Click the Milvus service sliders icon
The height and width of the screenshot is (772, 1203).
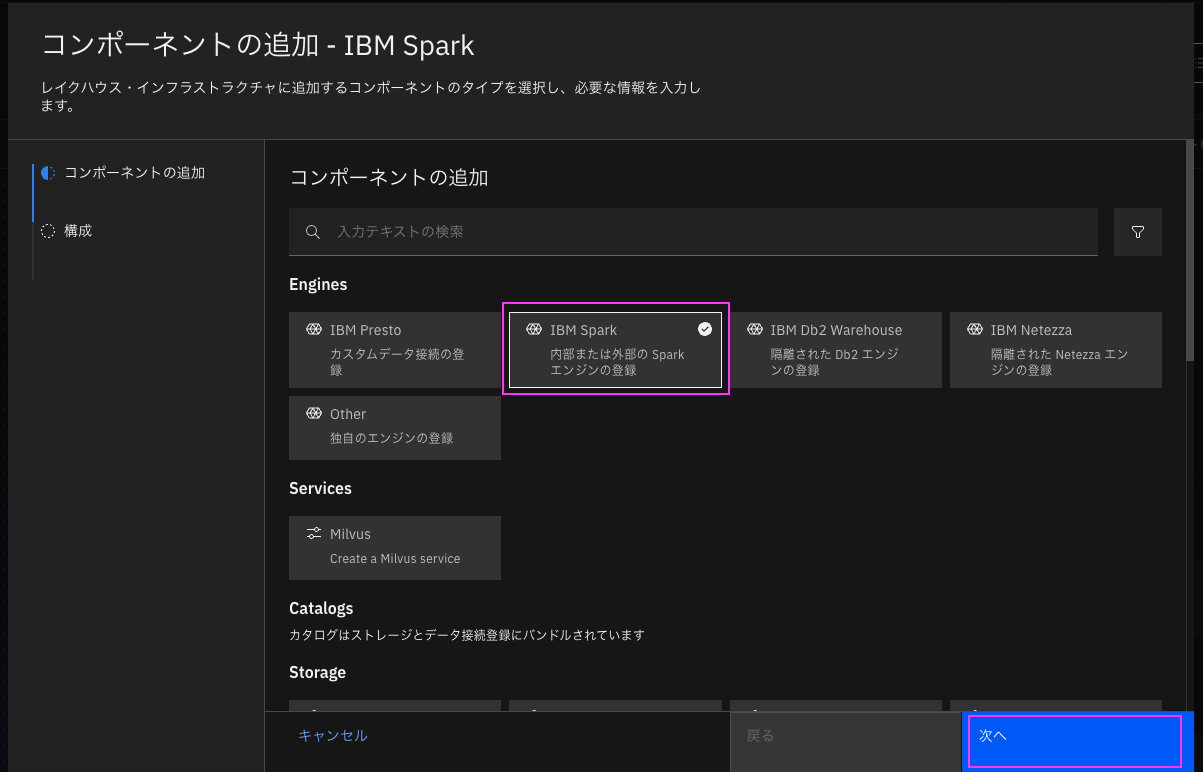point(314,533)
